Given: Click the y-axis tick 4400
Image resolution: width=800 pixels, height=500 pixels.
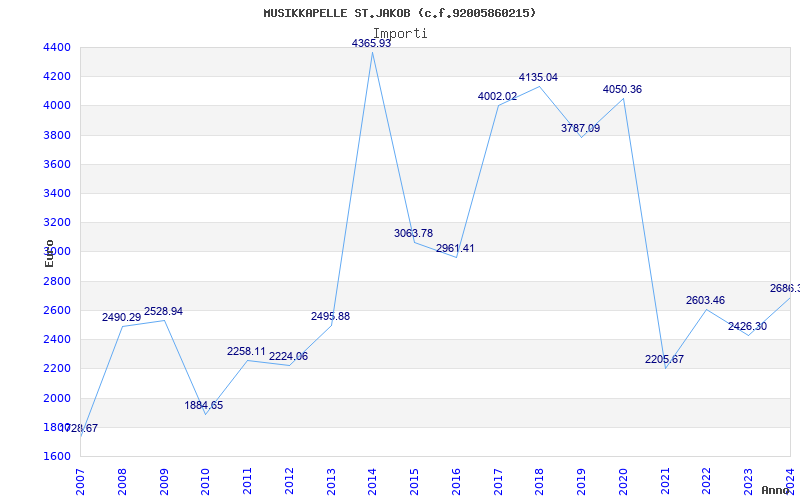Looking at the screenshot, I should pos(58,47).
